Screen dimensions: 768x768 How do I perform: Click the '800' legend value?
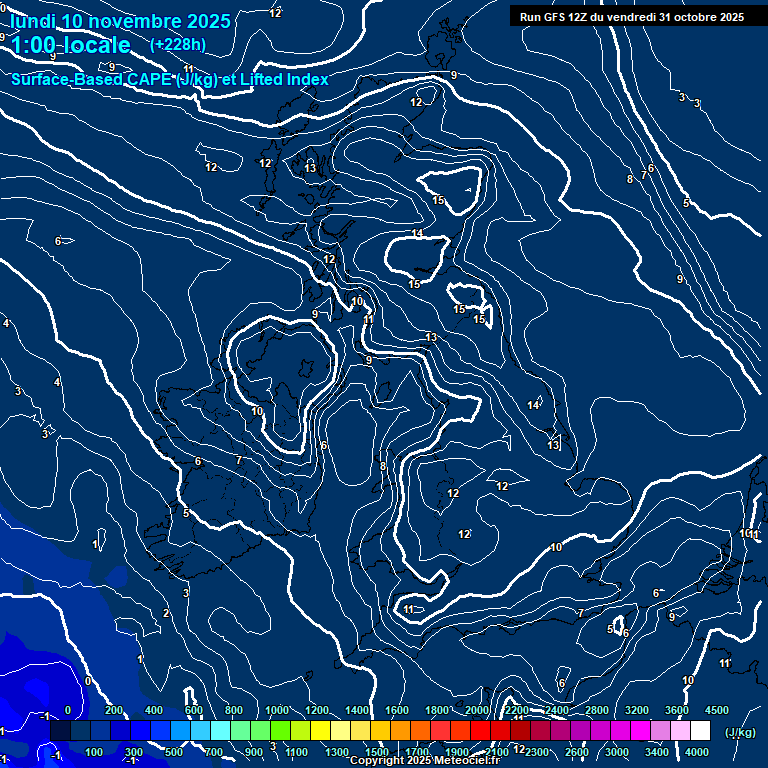[234, 710]
